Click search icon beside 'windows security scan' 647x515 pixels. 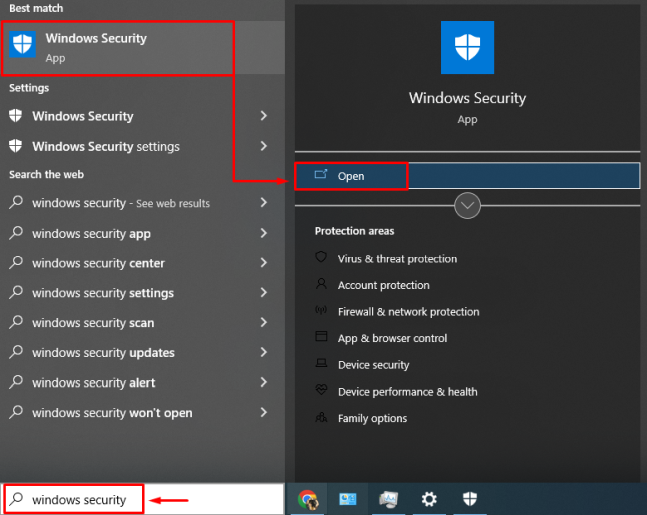click(x=16, y=321)
